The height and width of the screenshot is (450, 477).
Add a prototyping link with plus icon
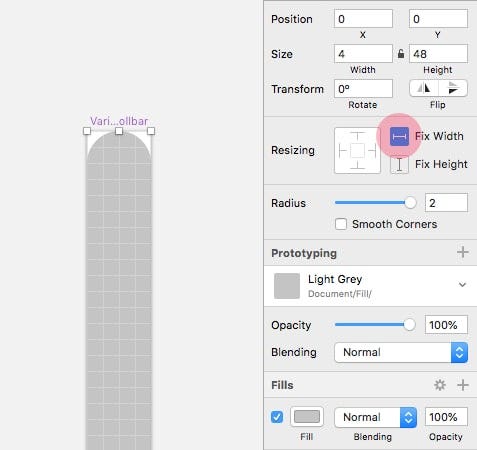[x=463, y=252]
